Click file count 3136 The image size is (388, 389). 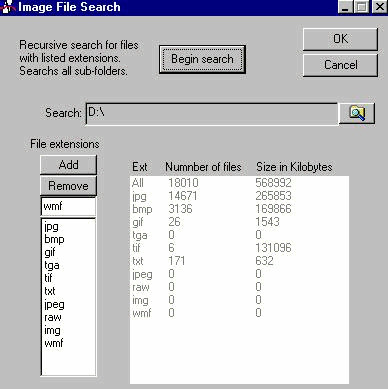(180, 209)
